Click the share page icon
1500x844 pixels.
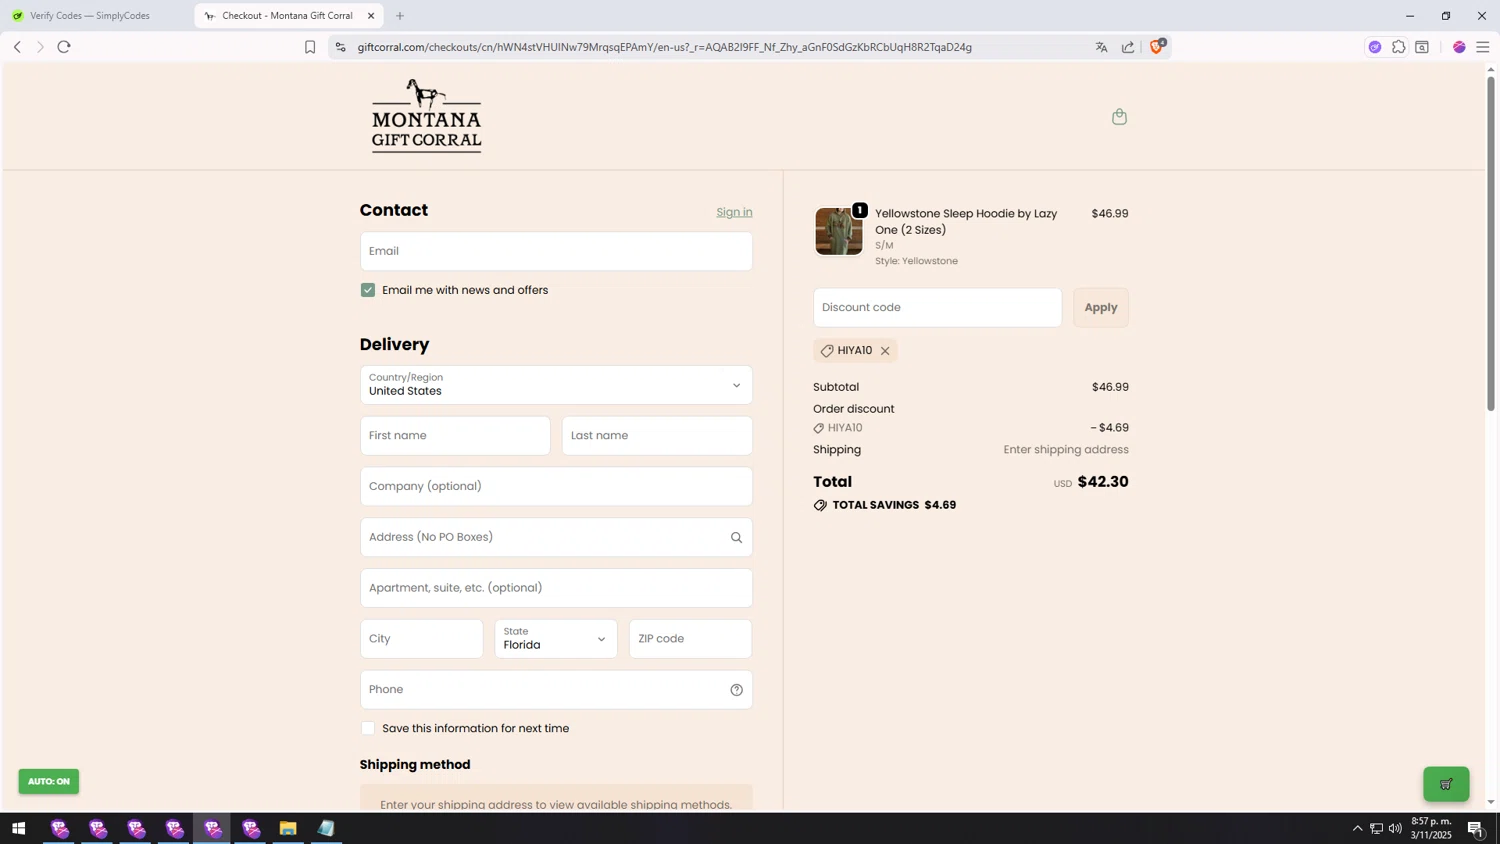(x=1128, y=47)
